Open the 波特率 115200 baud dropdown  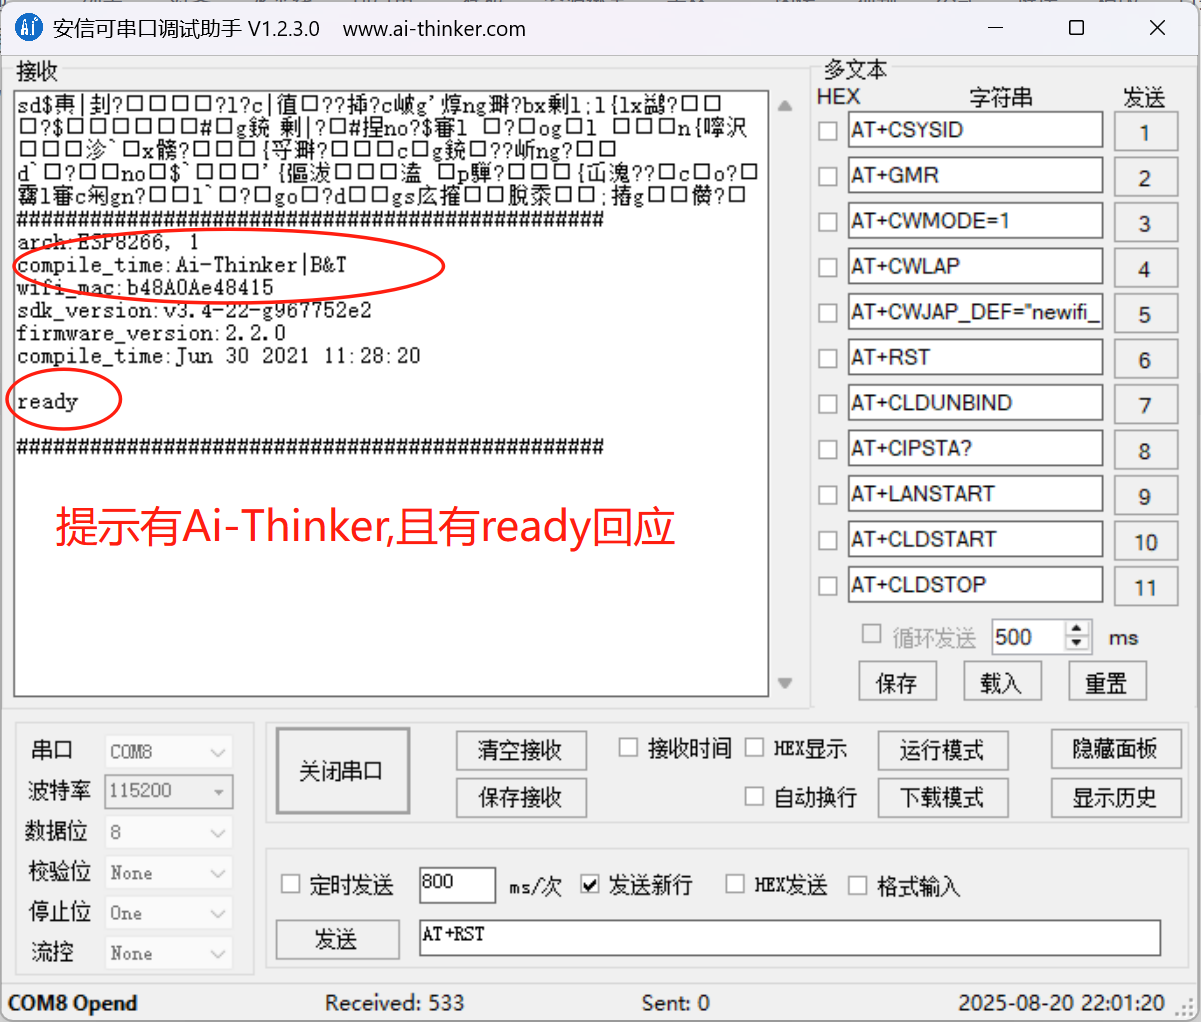click(168, 791)
